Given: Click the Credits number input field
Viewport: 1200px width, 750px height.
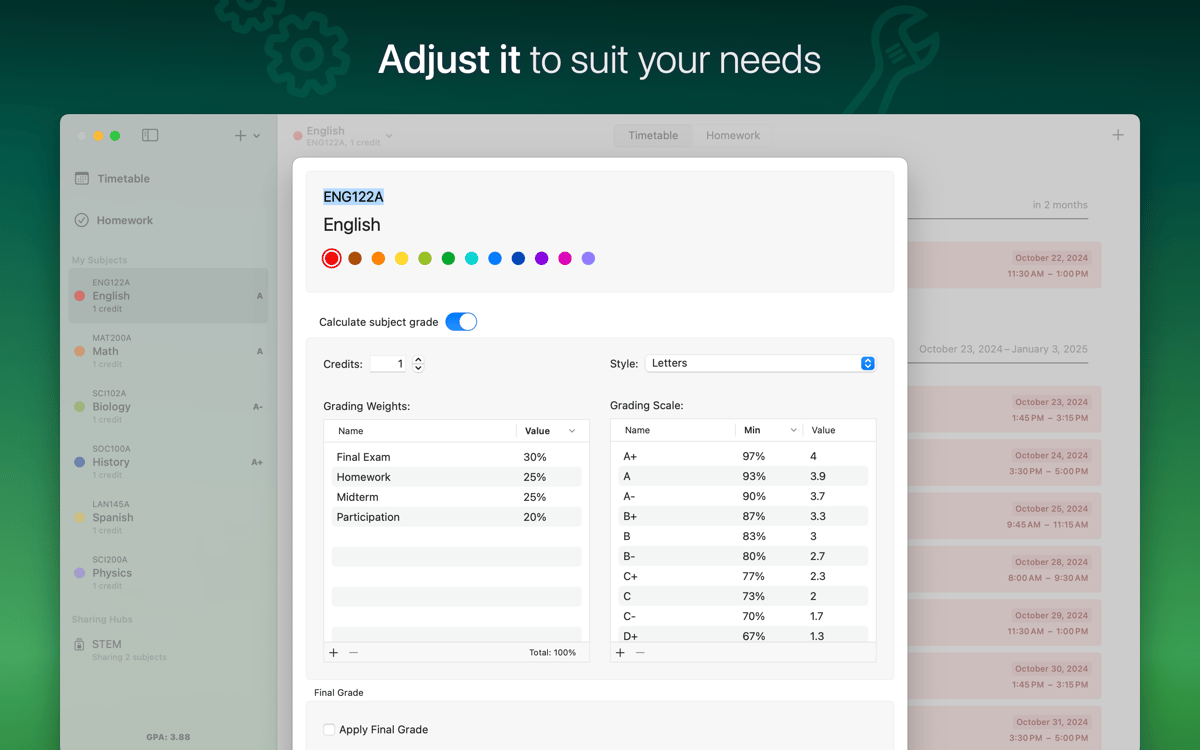Looking at the screenshot, I should point(390,364).
